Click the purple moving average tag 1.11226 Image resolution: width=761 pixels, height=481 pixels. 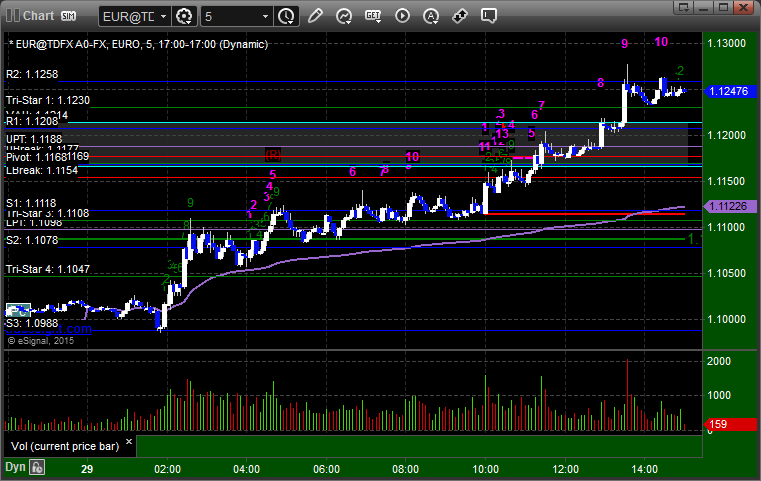(x=729, y=206)
